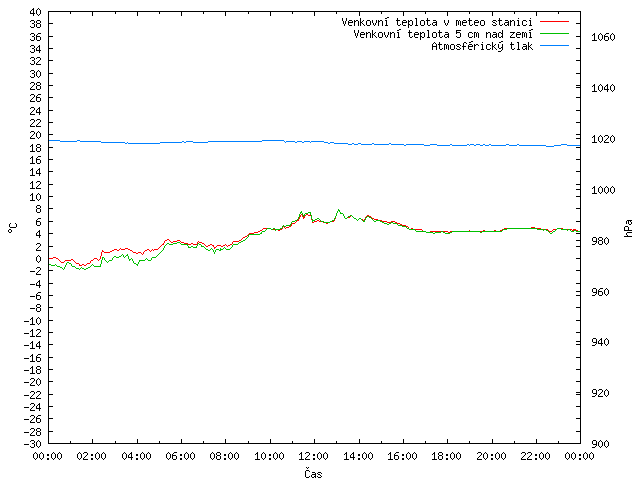Click the x-axis title 'Čas'
Screen dimensions: 640x480
(x=313, y=473)
